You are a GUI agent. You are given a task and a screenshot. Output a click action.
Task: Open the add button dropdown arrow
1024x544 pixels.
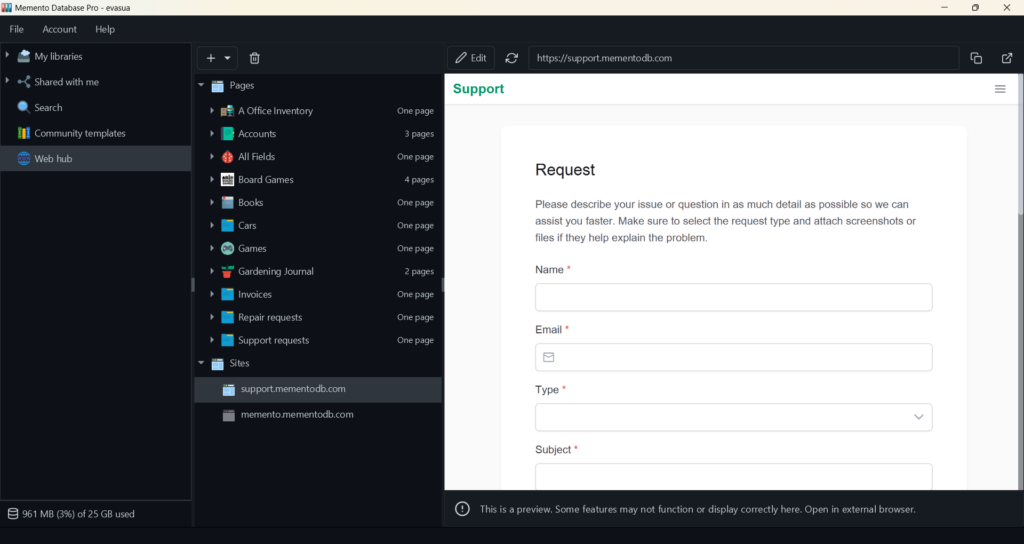(227, 58)
